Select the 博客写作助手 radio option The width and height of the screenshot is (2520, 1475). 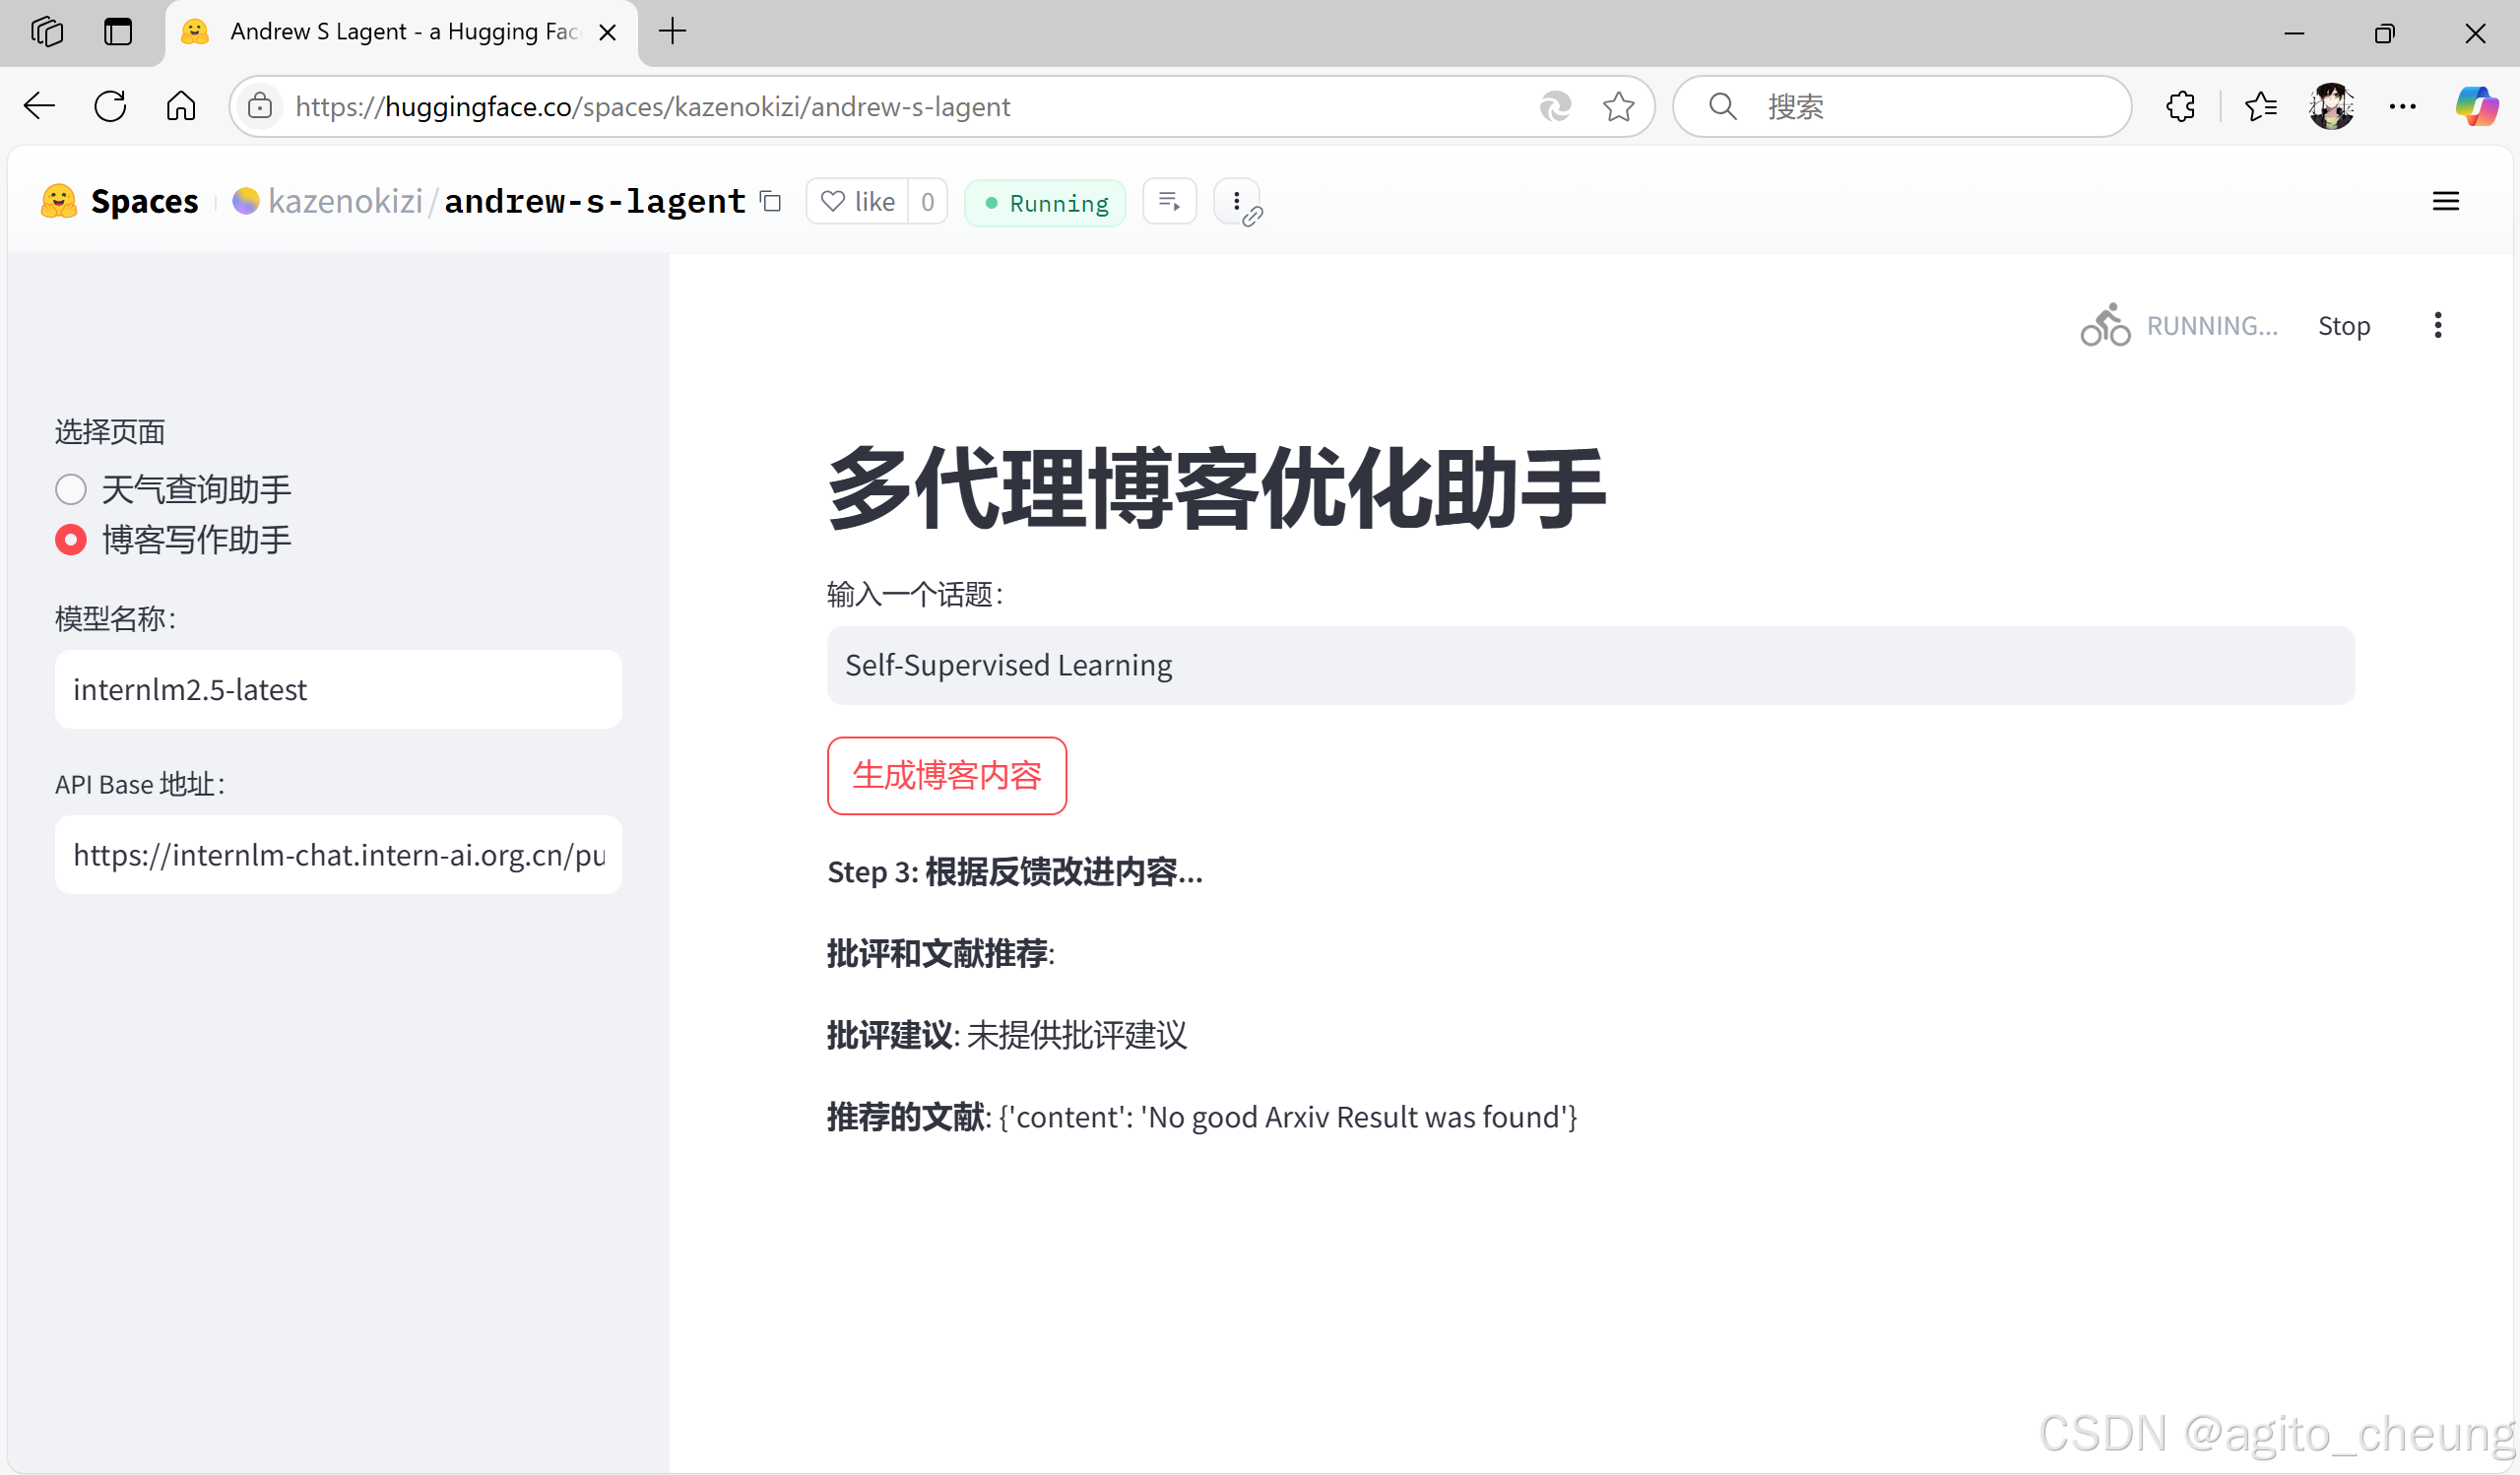(71, 540)
